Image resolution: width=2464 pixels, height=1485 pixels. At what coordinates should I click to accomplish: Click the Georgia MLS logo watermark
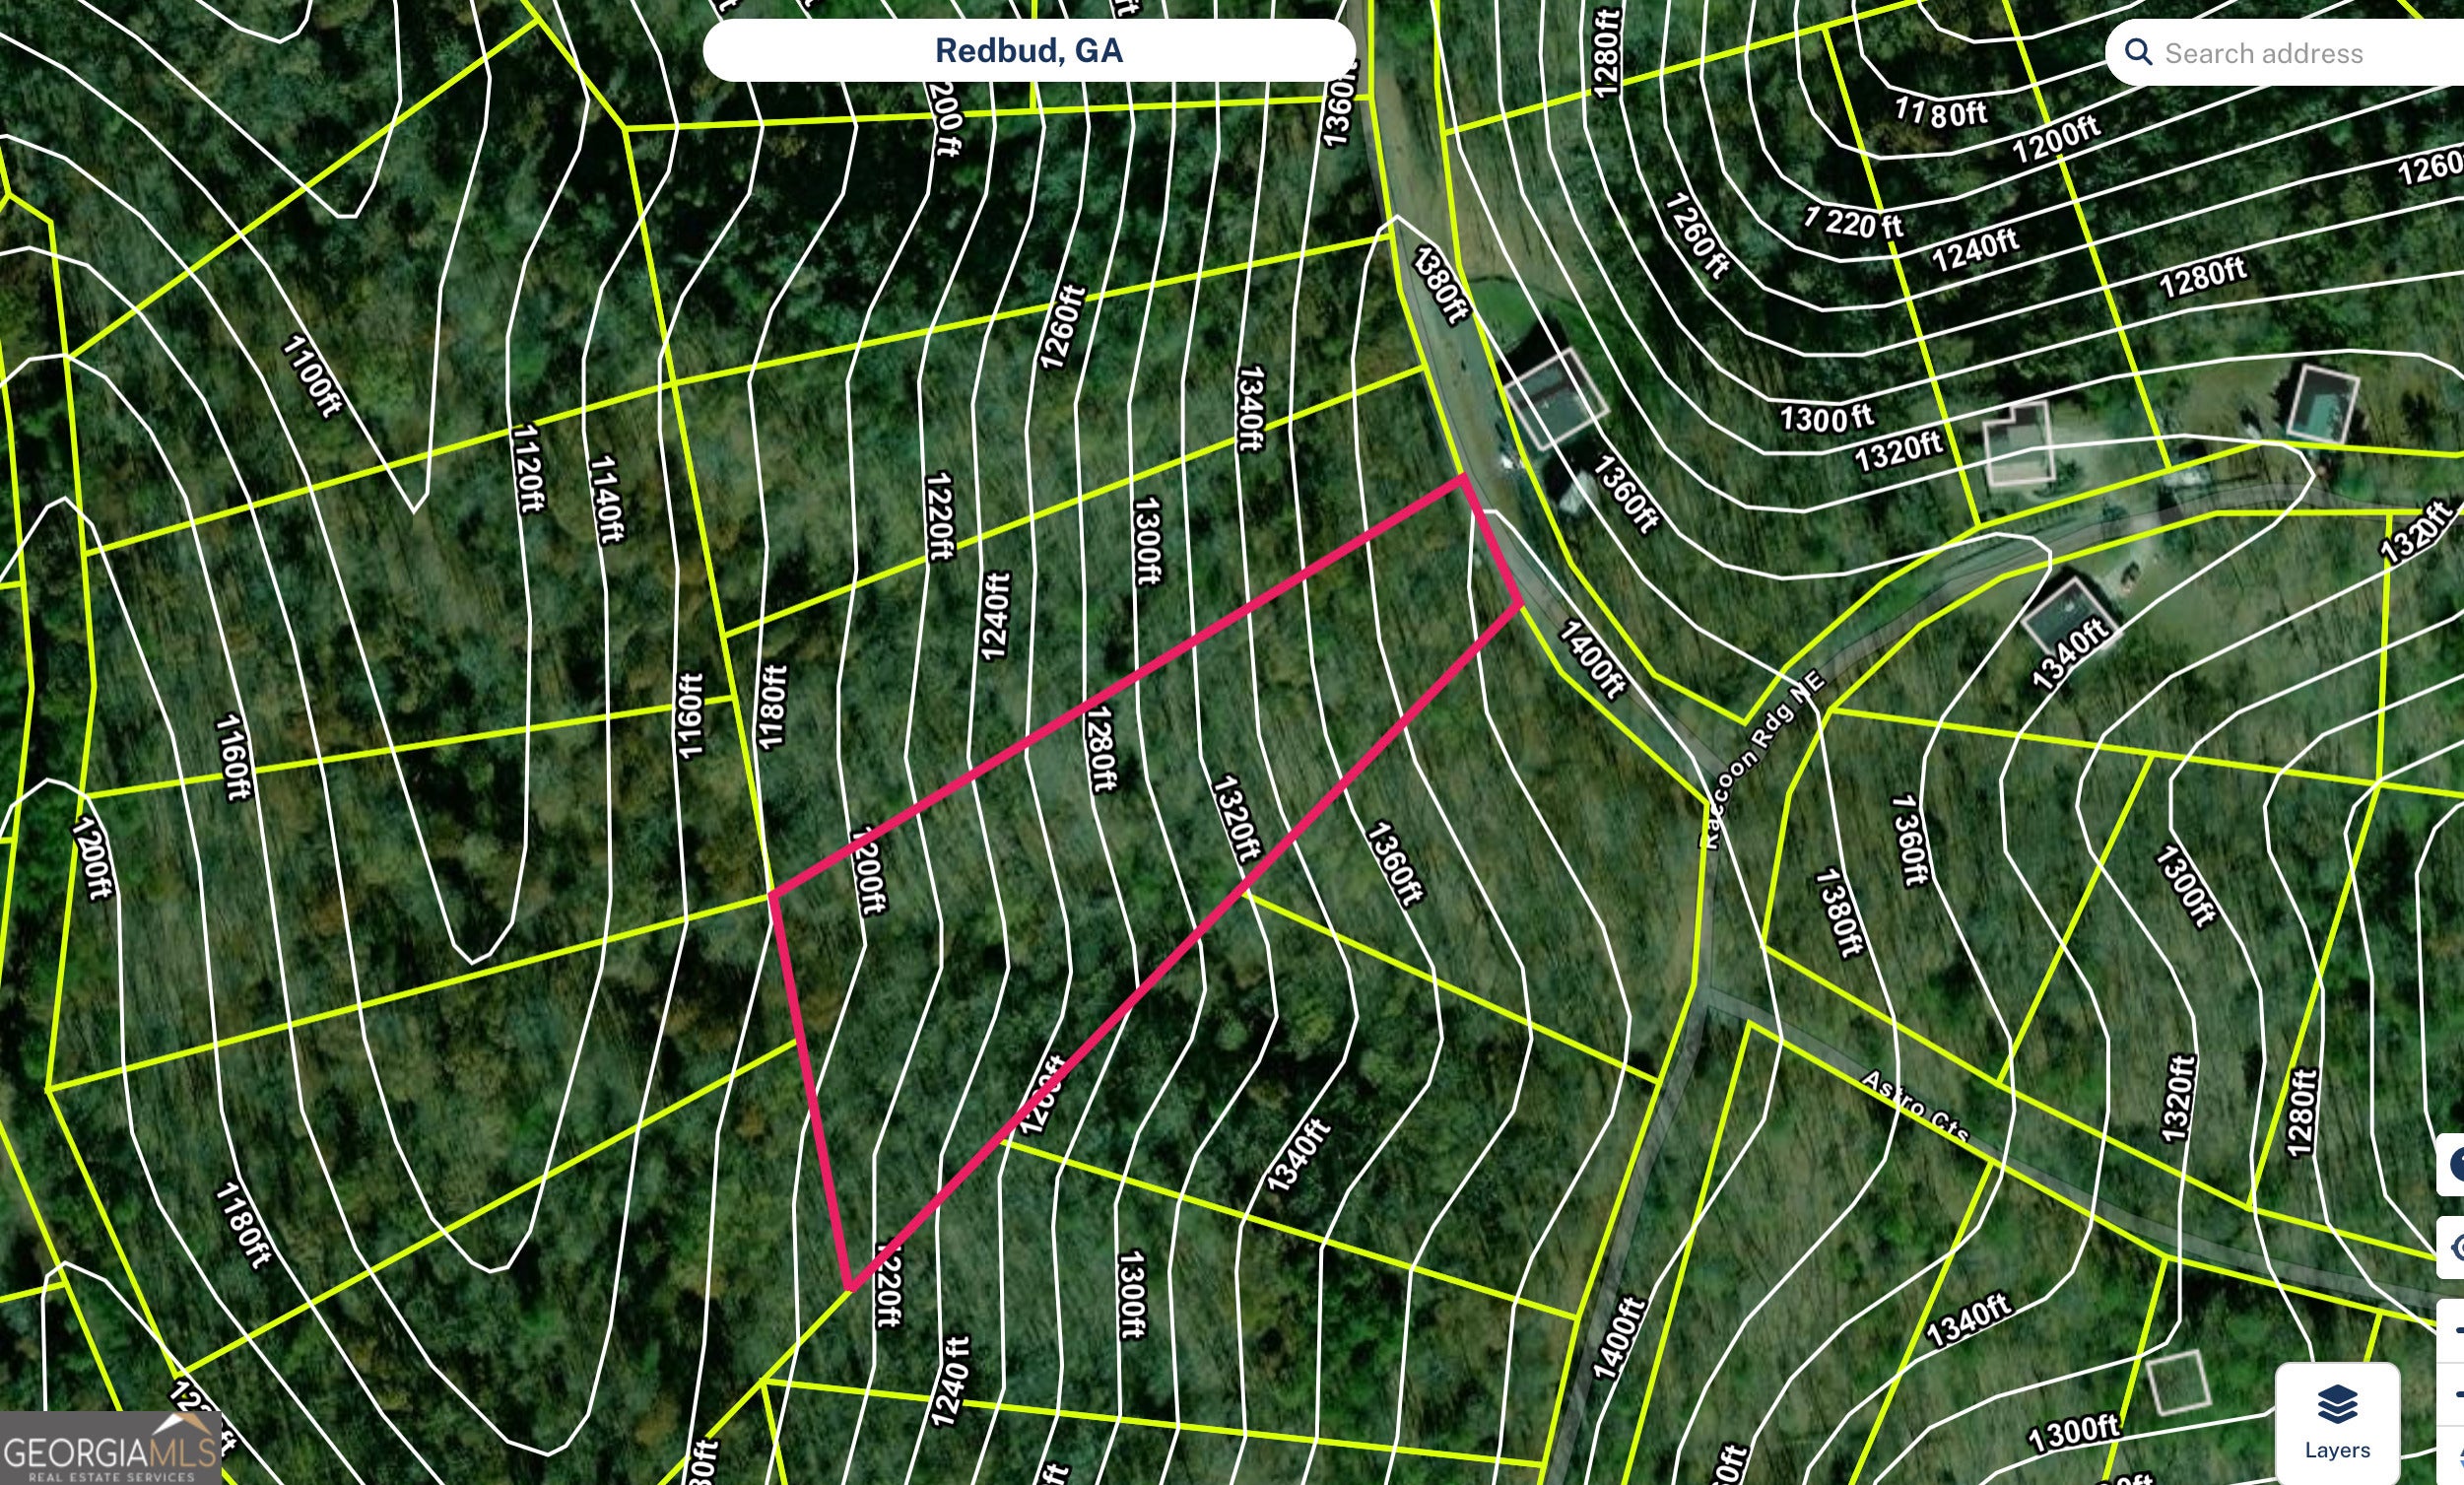pos(109,1449)
